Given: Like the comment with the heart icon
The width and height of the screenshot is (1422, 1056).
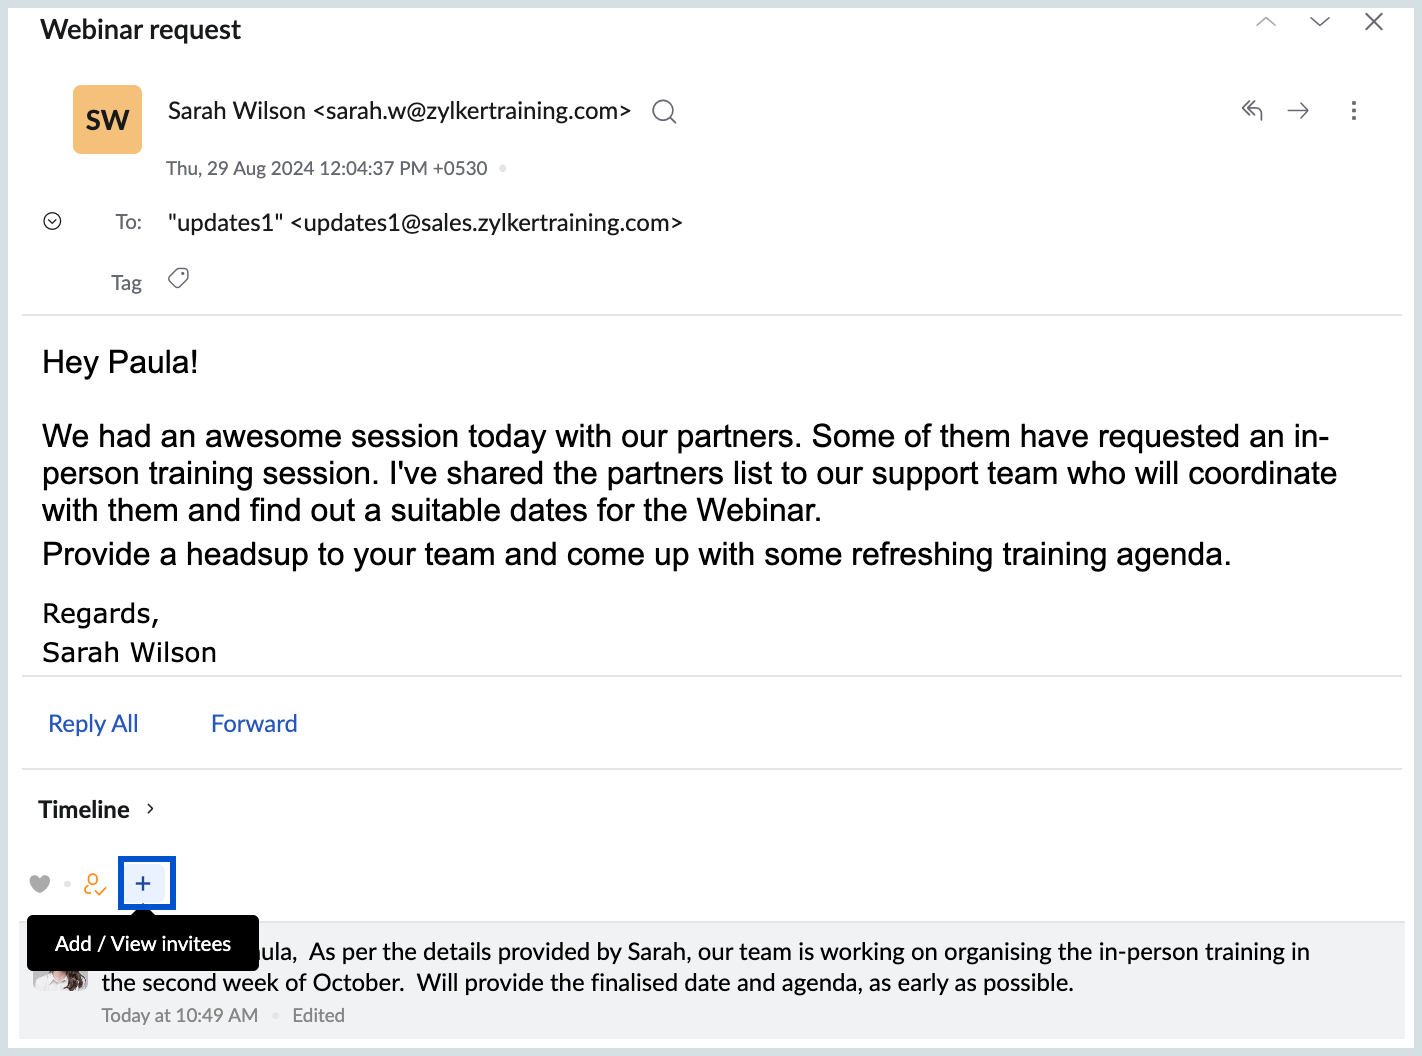Looking at the screenshot, I should pyautogui.click(x=40, y=884).
